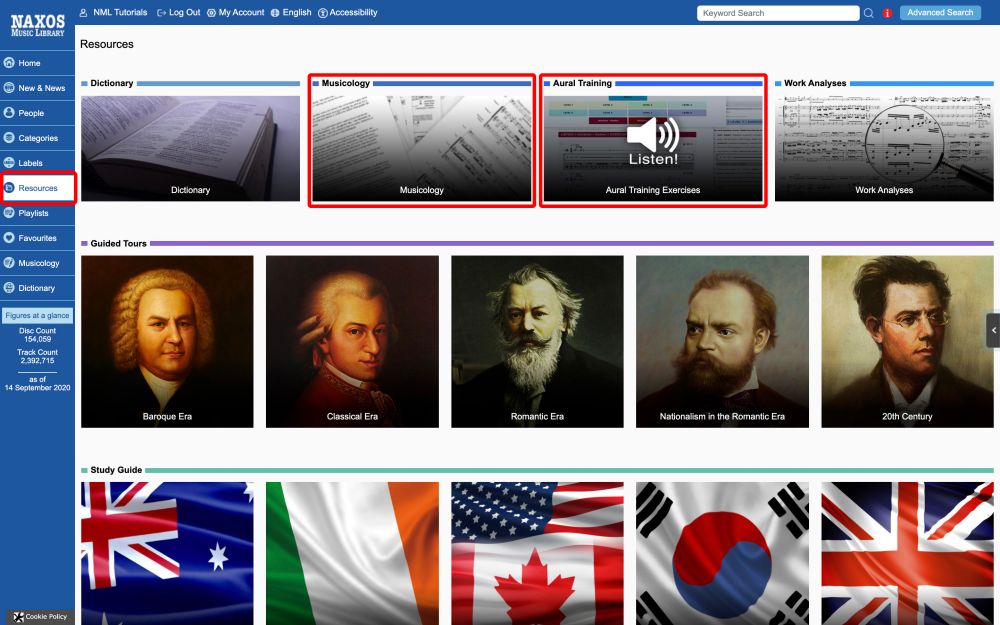
Task: Open the Baroque Era guided tour
Action: (x=167, y=342)
